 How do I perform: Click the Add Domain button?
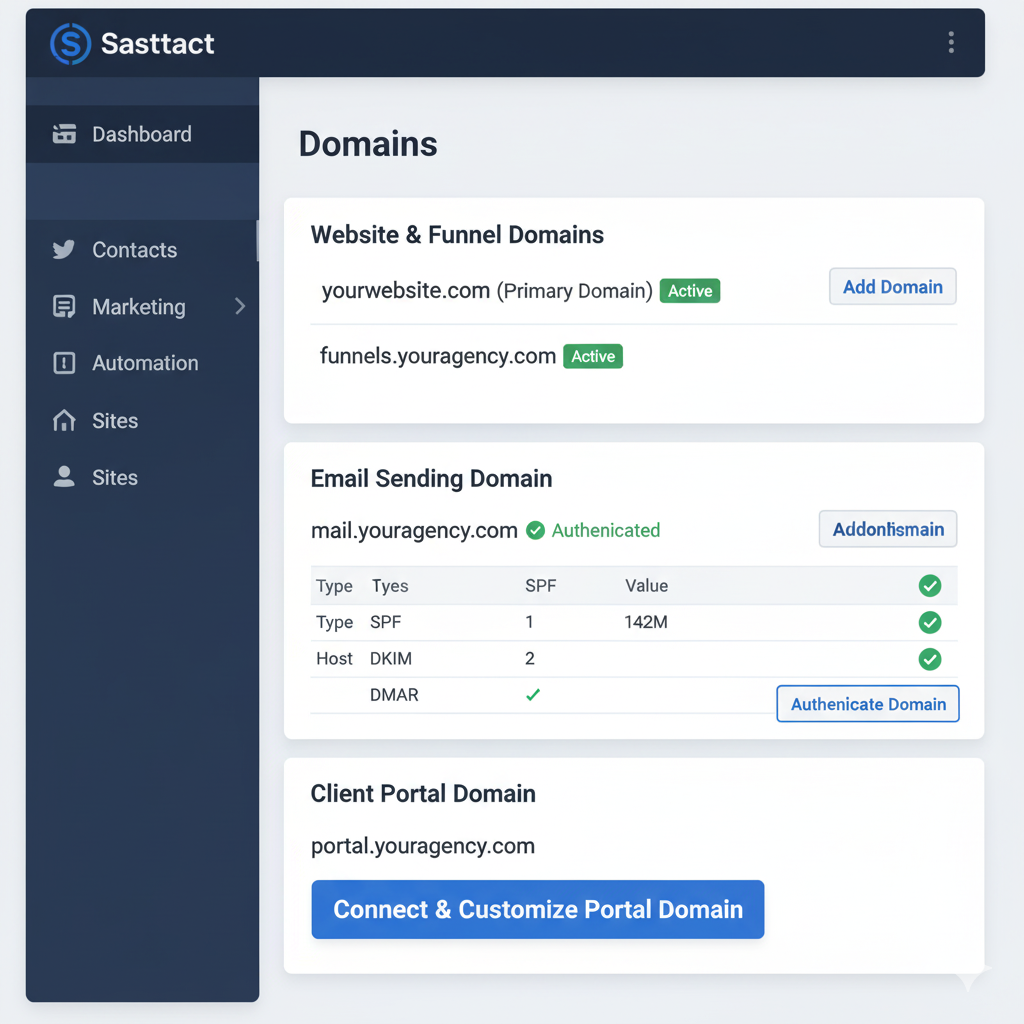click(892, 287)
